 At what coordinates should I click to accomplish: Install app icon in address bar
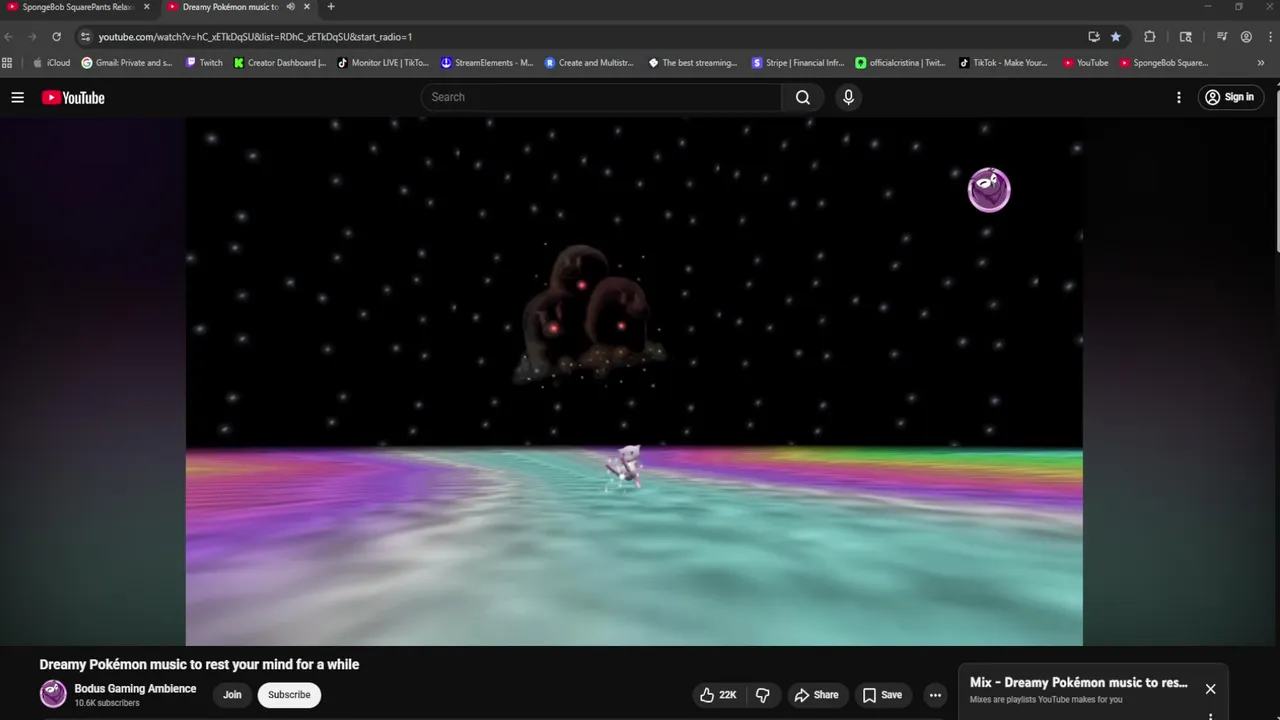pos(1094,37)
